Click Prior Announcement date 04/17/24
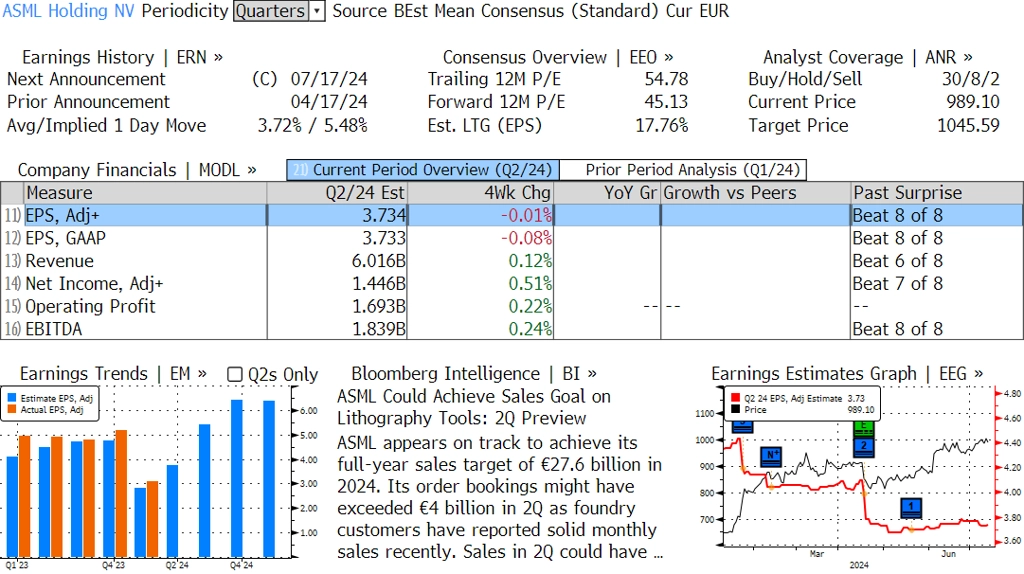The image size is (1024, 574). point(328,102)
